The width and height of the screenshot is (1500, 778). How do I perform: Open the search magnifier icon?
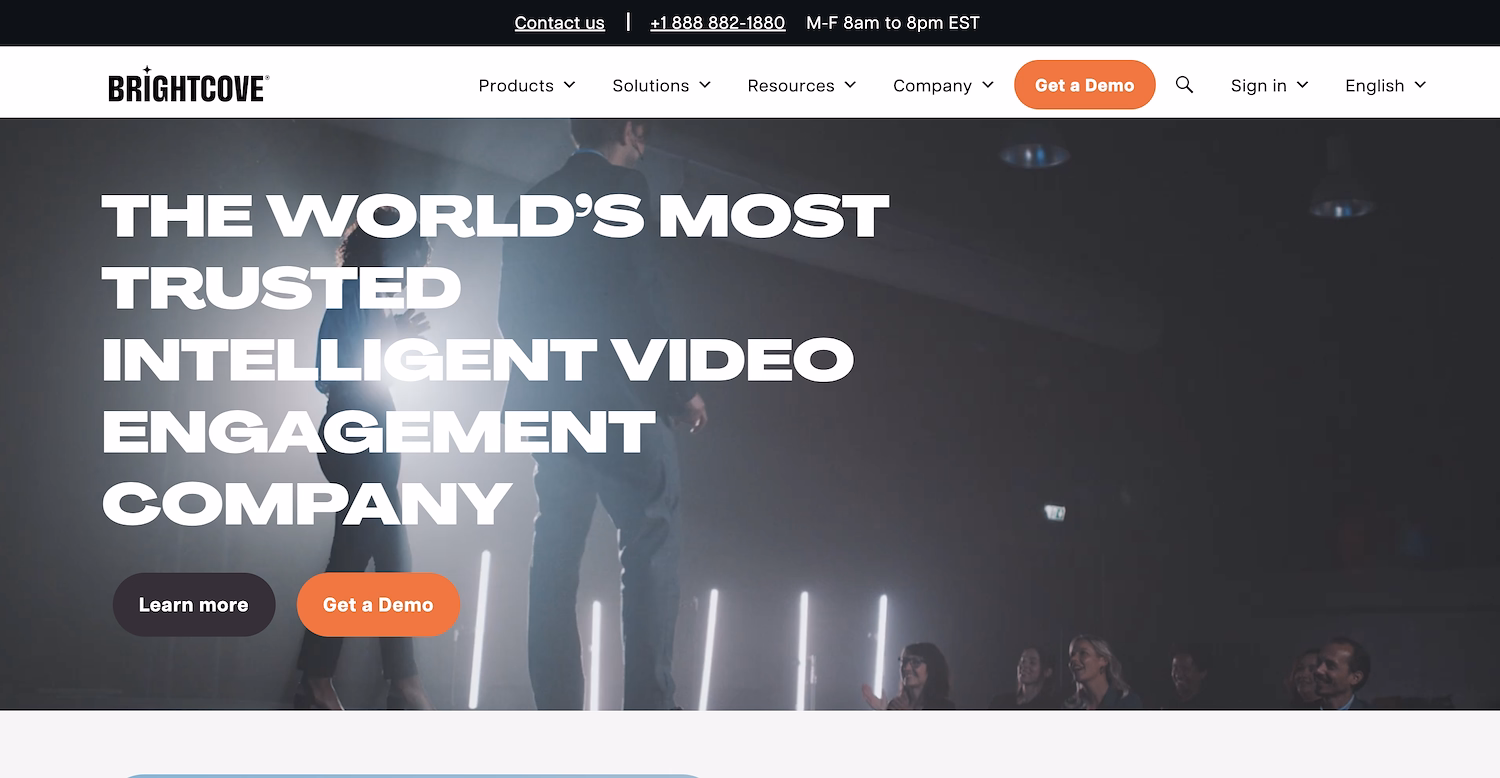coord(1184,85)
